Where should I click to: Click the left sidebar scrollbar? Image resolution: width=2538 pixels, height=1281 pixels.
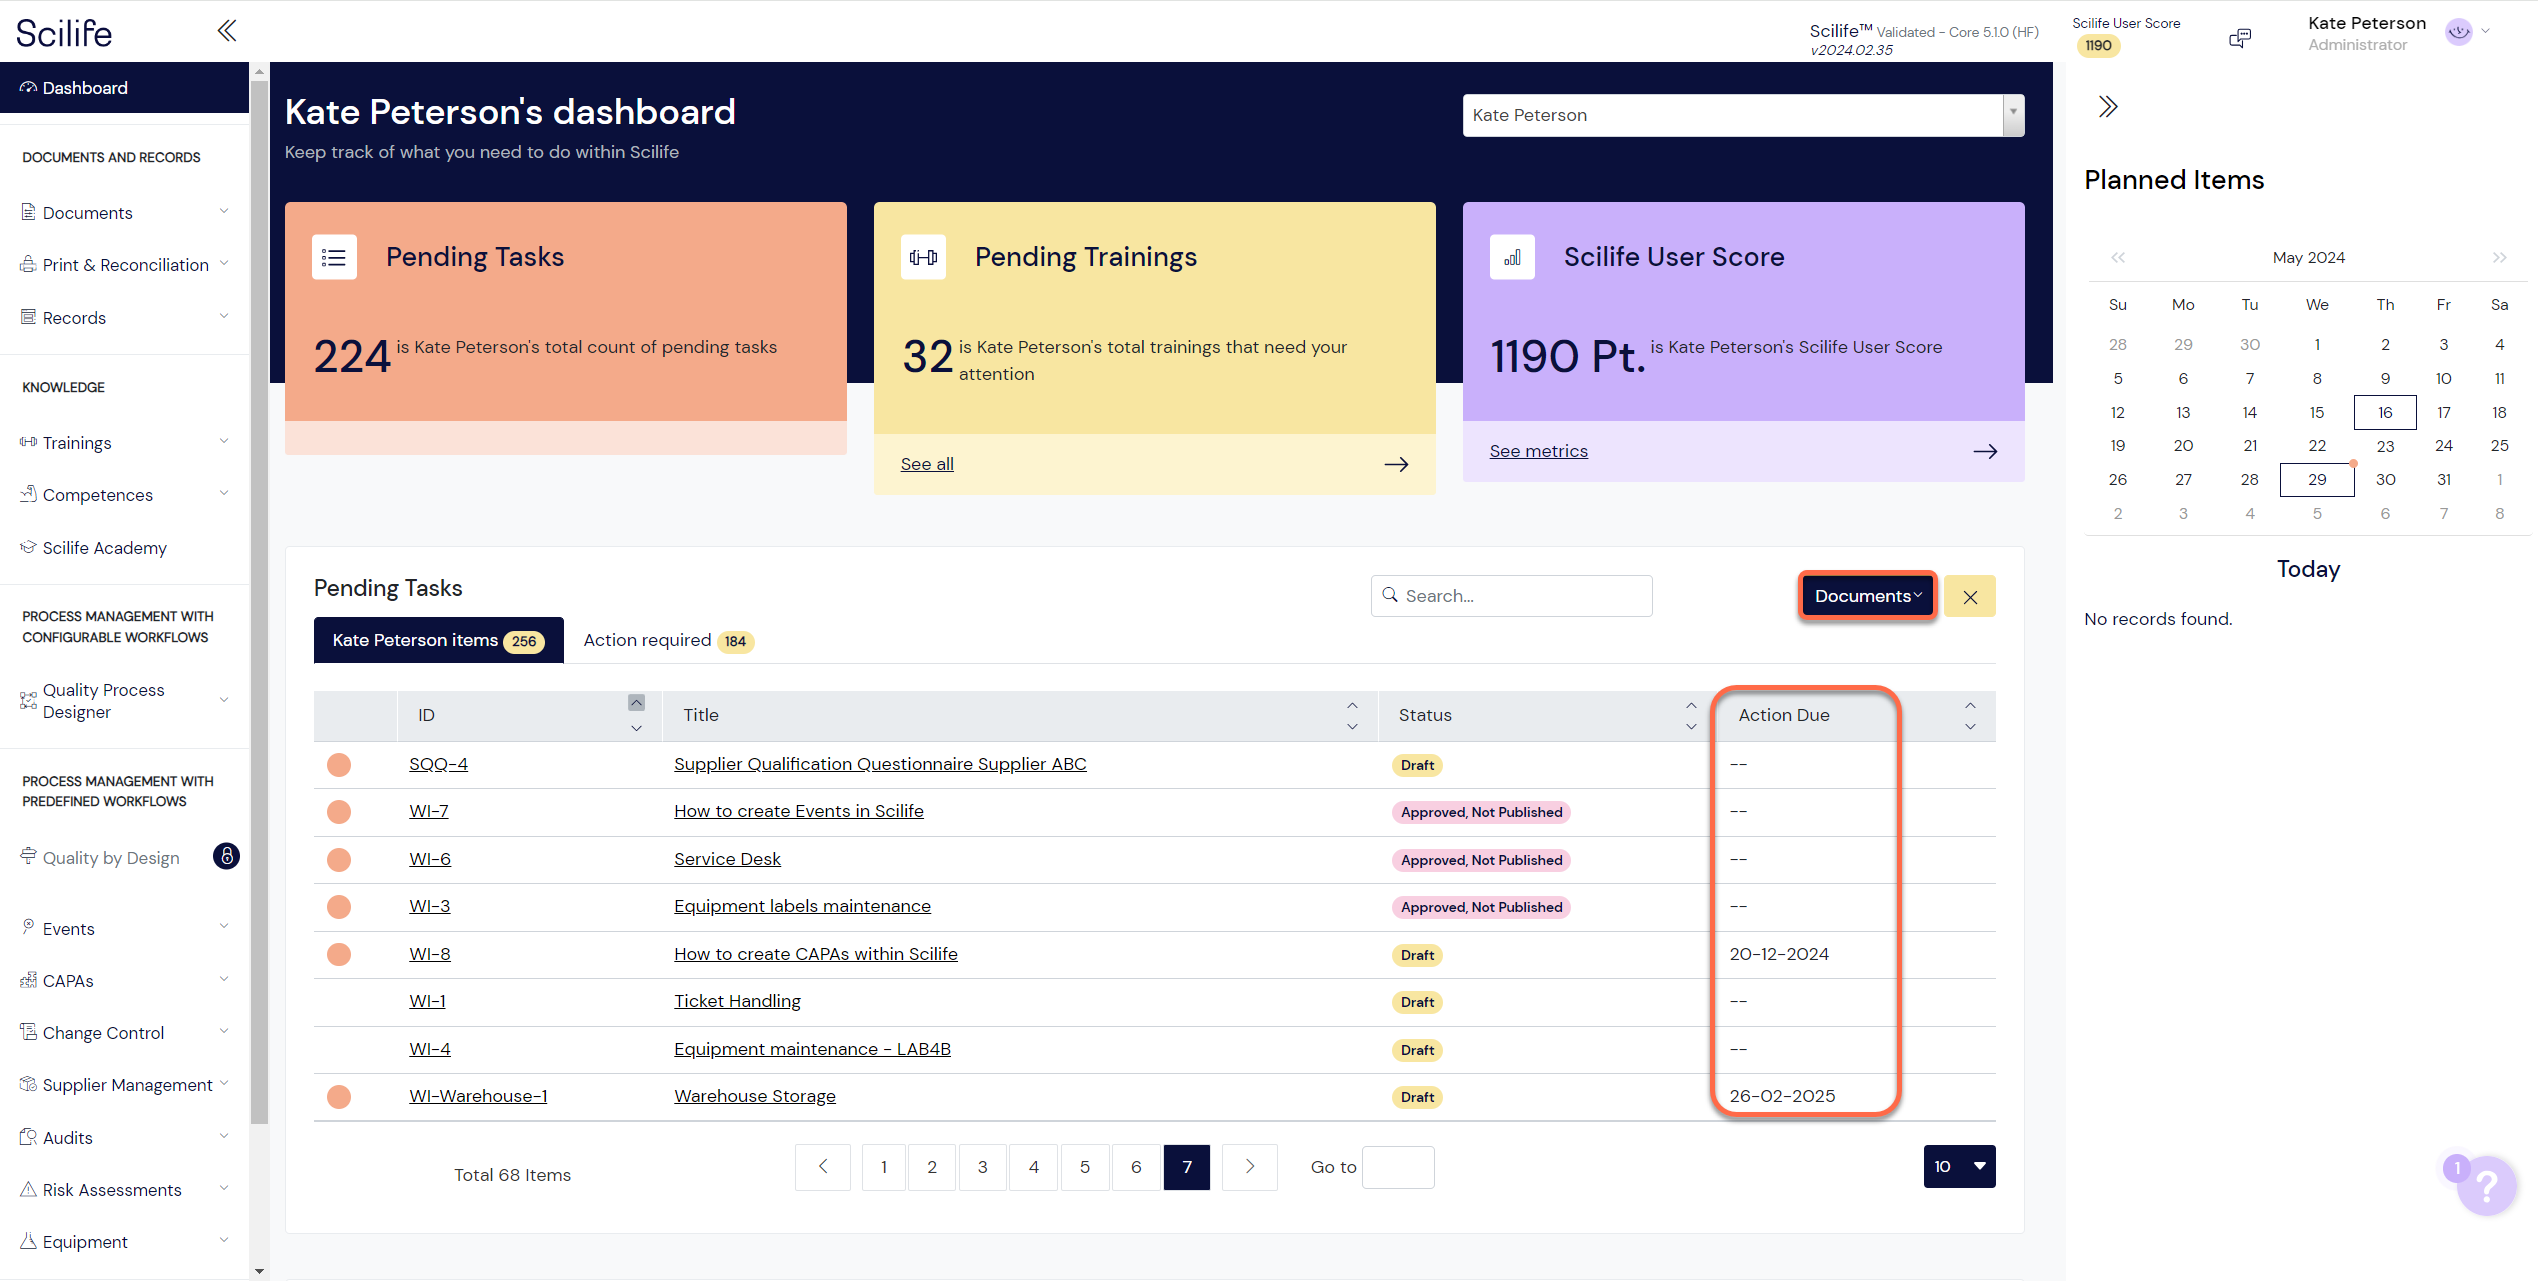[259, 600]
